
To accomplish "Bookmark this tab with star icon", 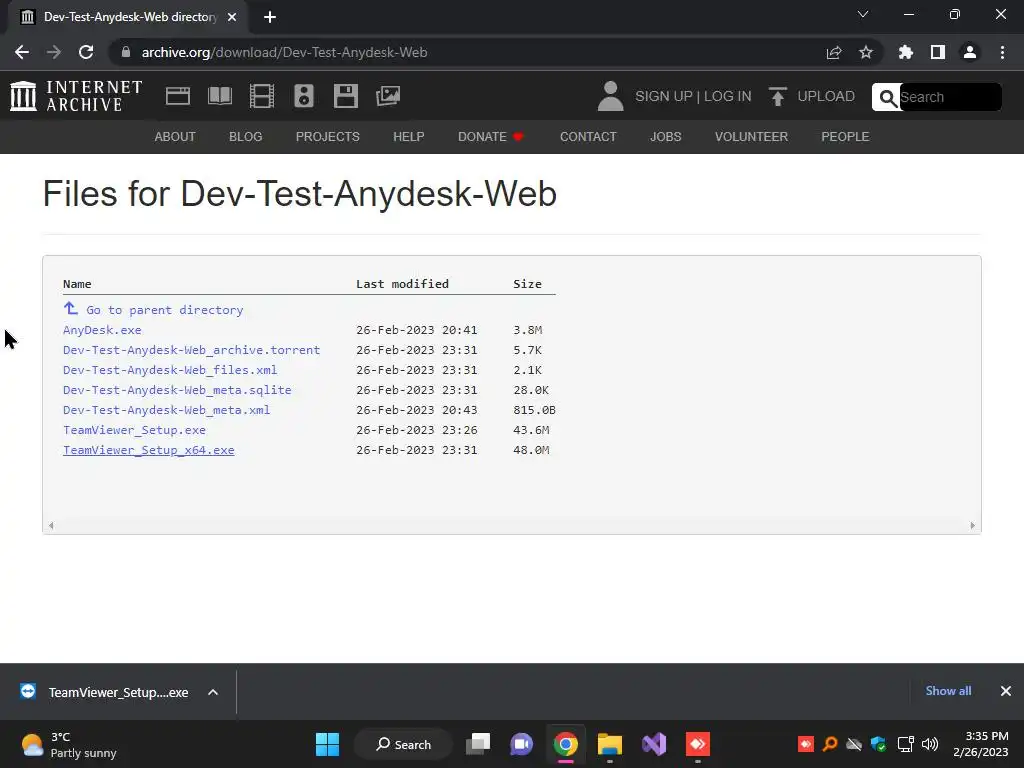I will (866, 52).
